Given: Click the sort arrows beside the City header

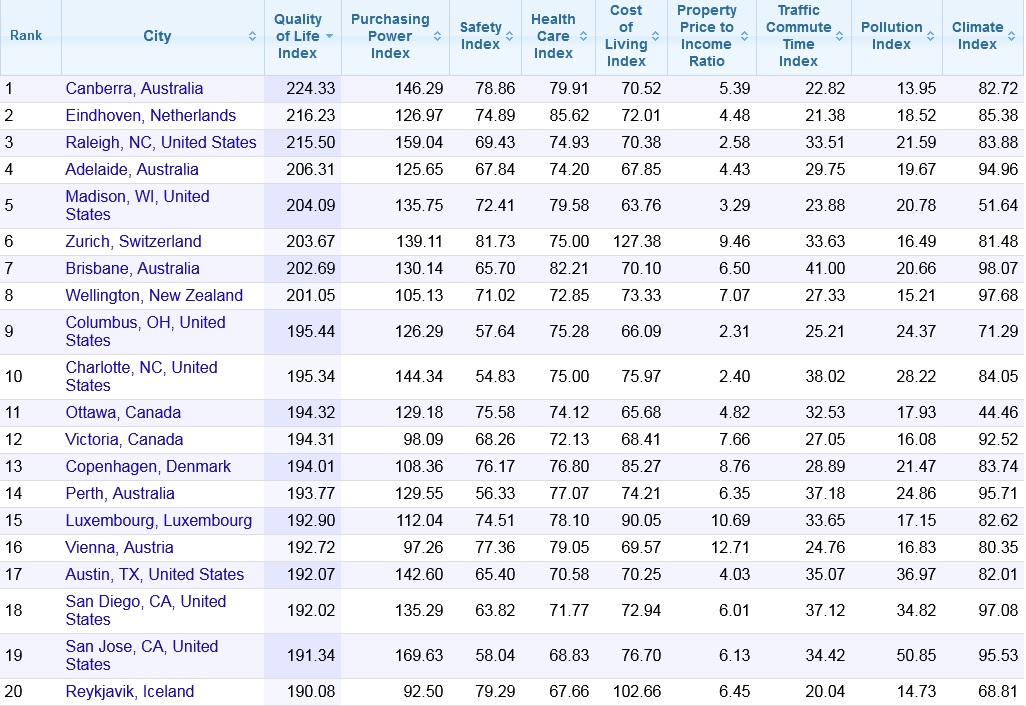Looking at the screenshot, I should tap(253, 36).
